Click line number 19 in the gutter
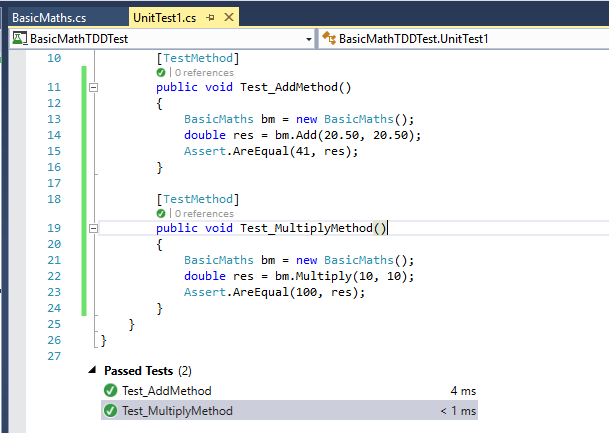 pos(54,228)
